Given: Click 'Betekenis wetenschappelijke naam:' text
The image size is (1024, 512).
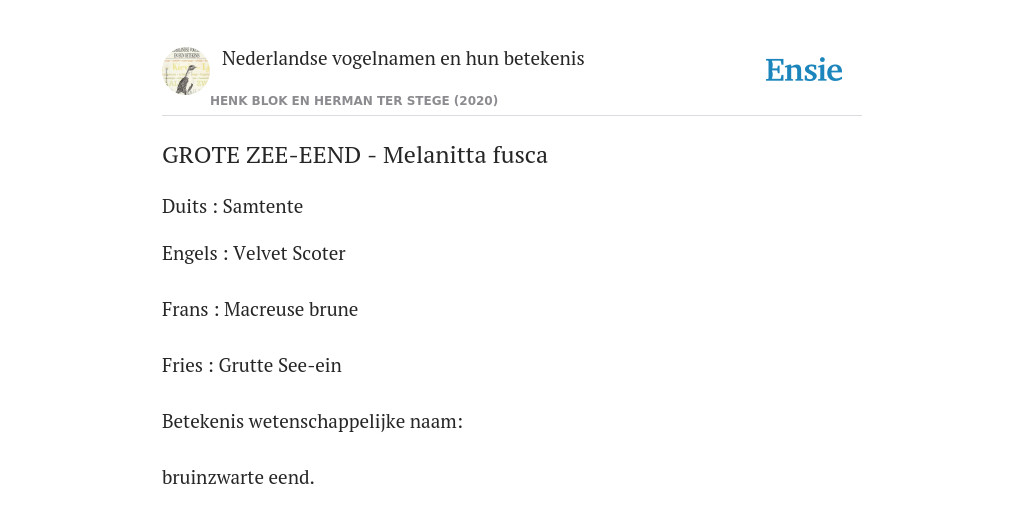Looking at the screenshot, I should click(312, 422).
